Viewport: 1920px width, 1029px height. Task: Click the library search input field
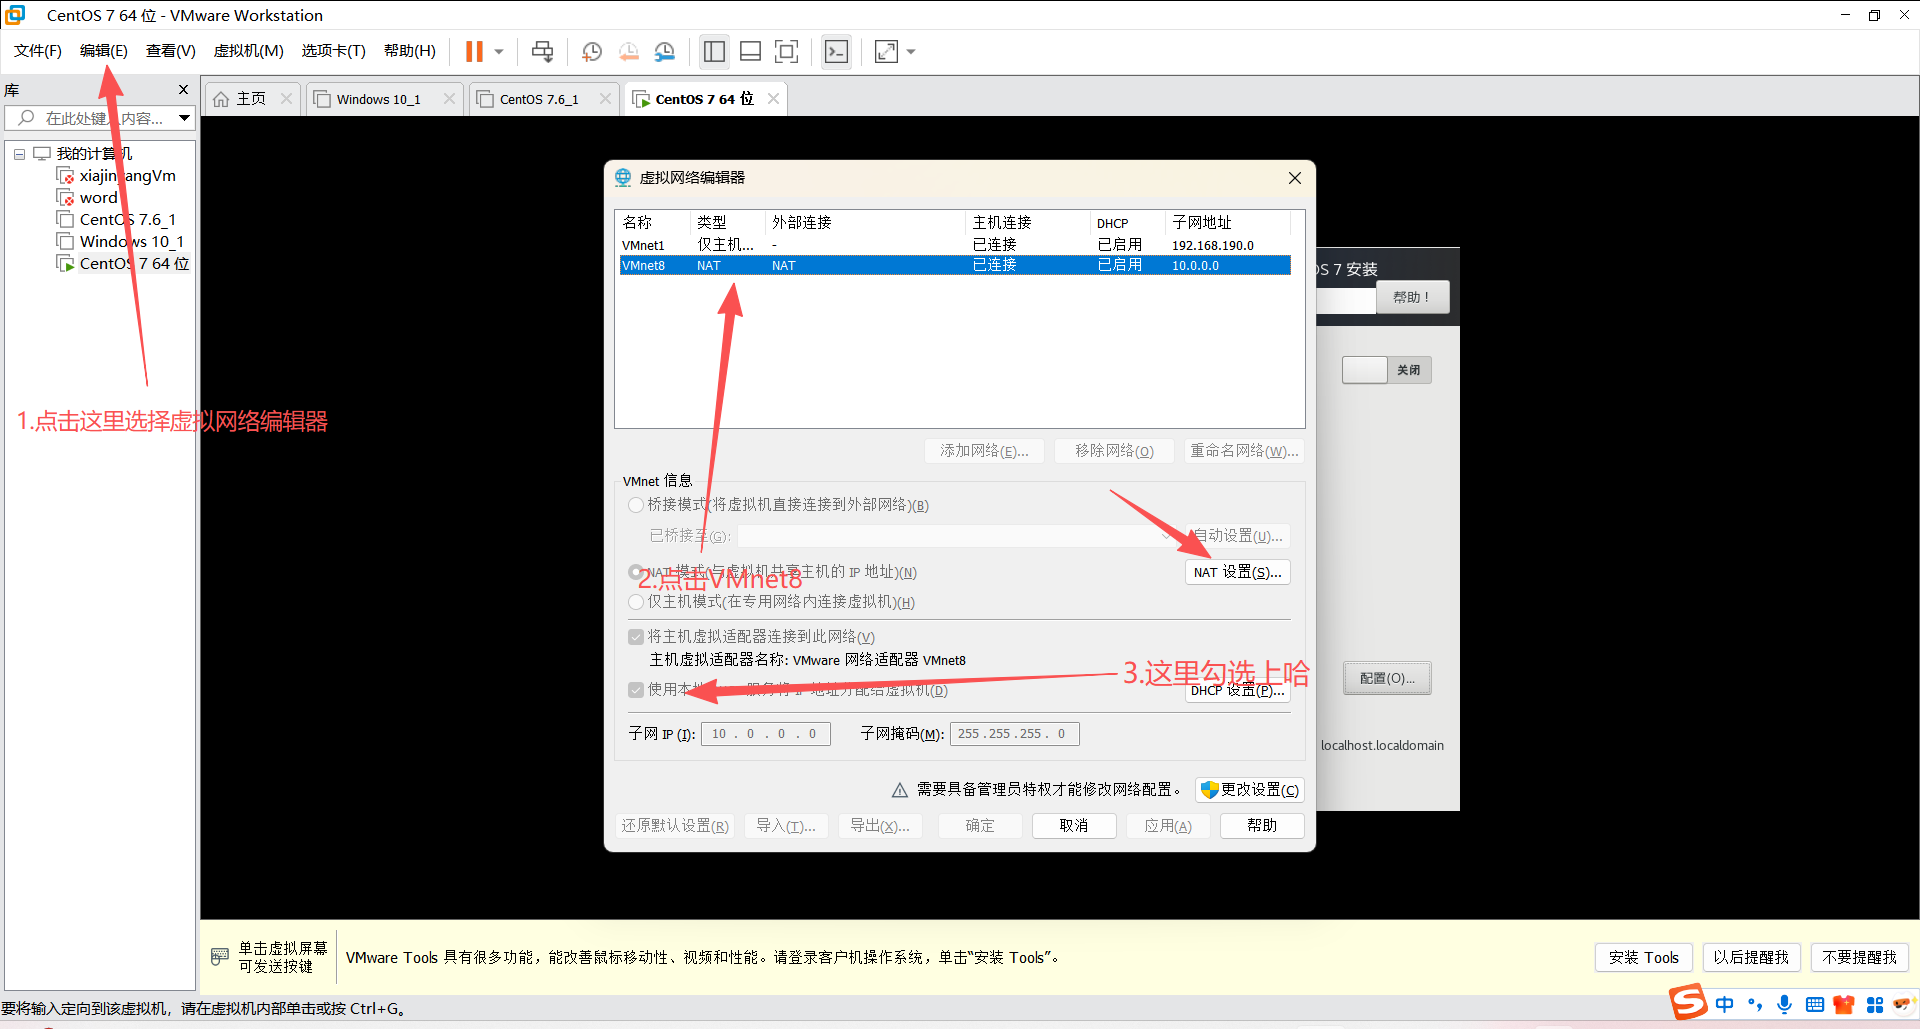100,118
